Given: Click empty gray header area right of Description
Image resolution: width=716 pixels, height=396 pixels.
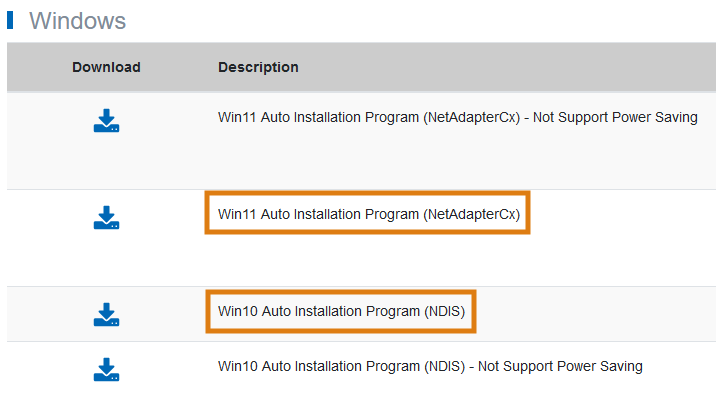Looking at the screenshot, I should click(507, 67).
